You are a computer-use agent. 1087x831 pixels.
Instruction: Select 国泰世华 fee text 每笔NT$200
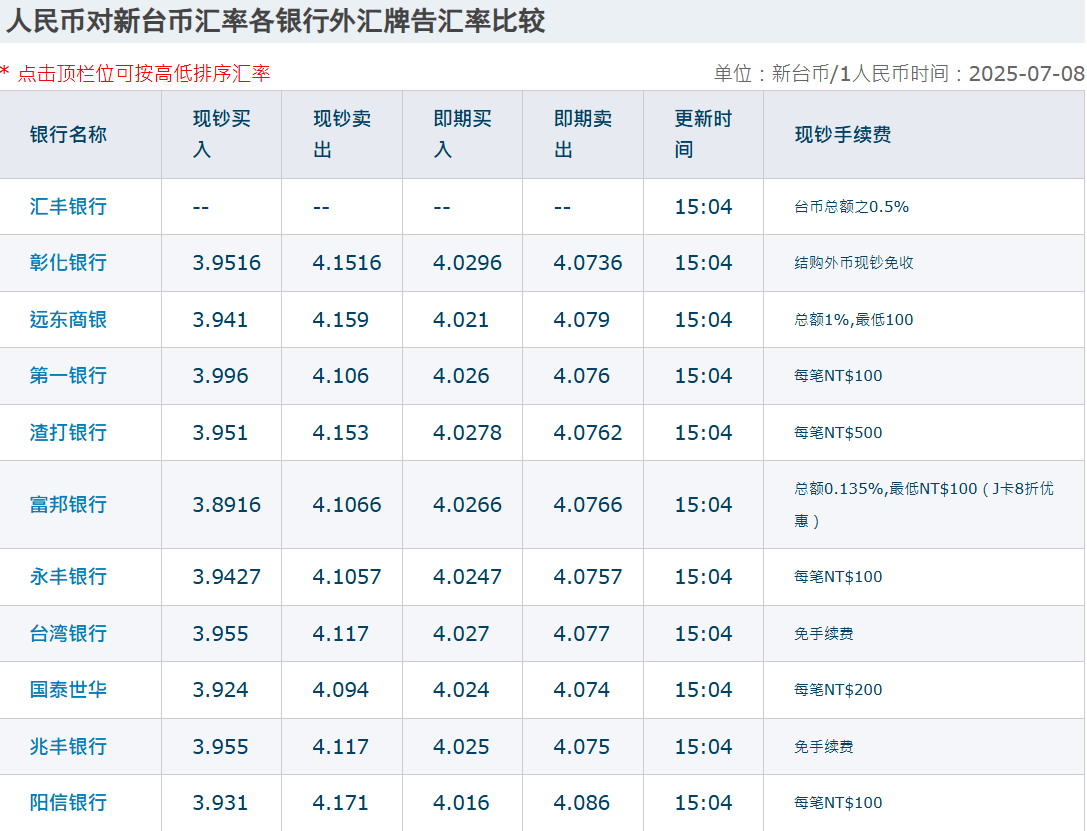(x=838, y=690)
